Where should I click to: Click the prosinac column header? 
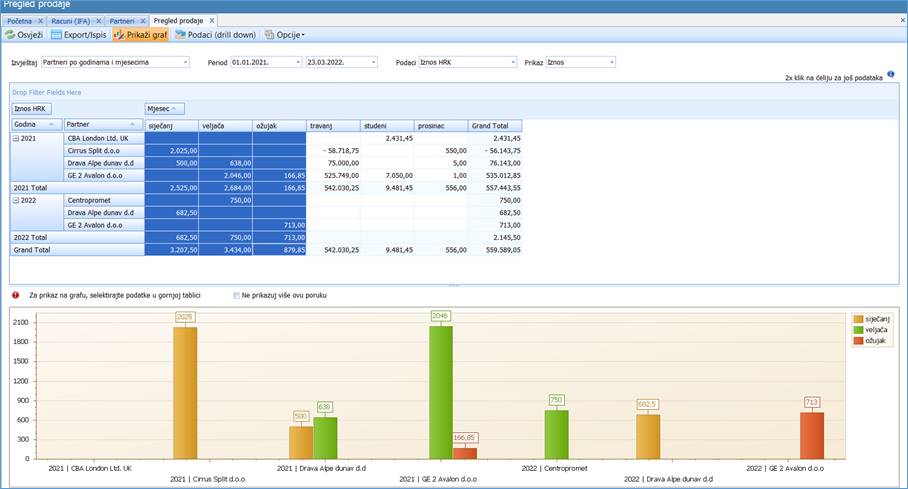441,126
